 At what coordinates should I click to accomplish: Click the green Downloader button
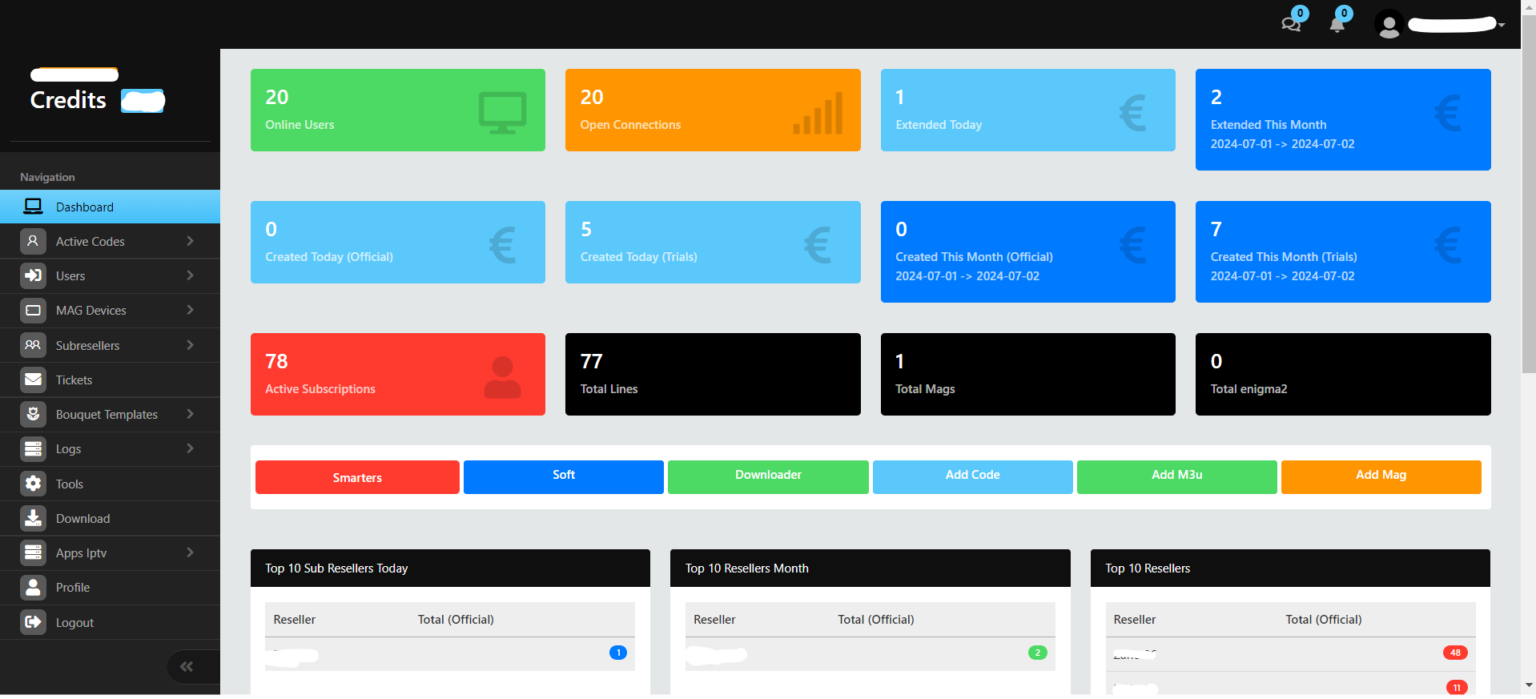[x=768, y=477]
